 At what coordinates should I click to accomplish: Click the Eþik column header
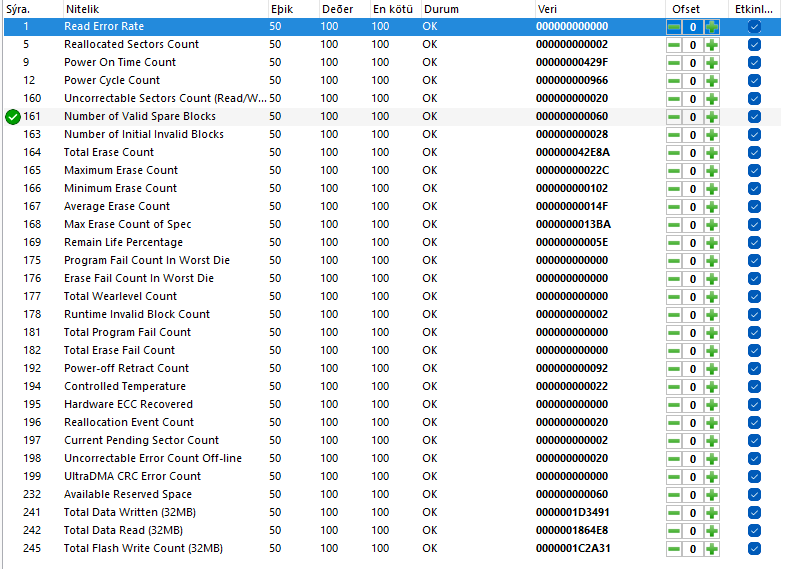(x=293, y=9)
